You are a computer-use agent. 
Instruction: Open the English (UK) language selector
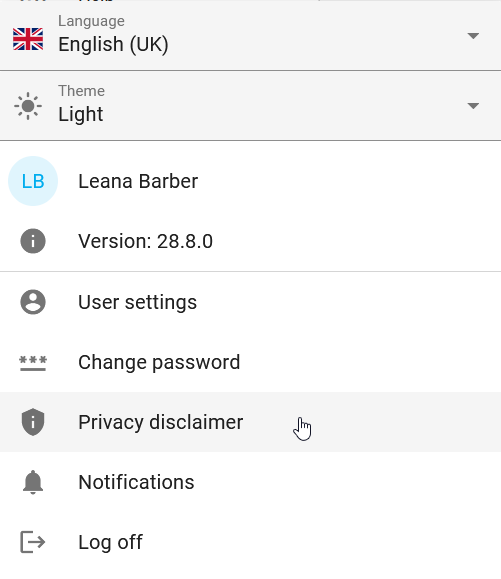coord(250,35)
